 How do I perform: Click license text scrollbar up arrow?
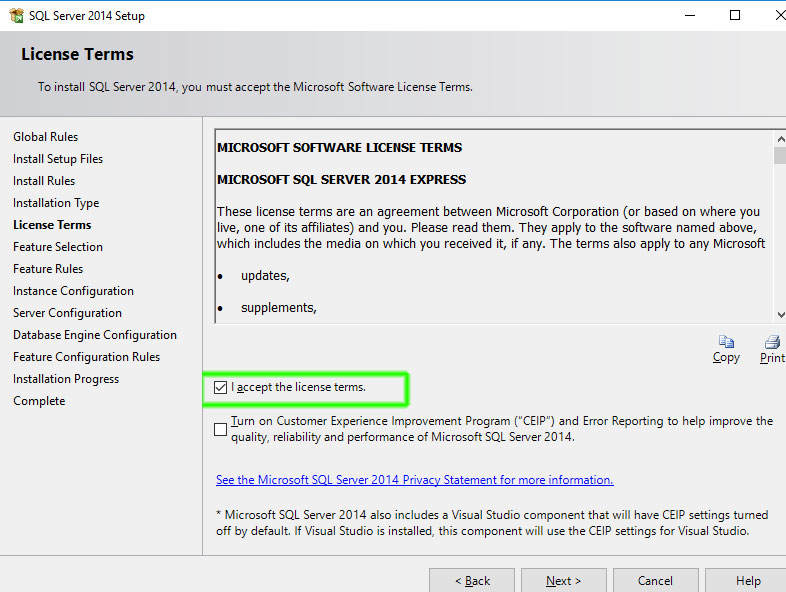pyautogui.click(x=780, y=139)
